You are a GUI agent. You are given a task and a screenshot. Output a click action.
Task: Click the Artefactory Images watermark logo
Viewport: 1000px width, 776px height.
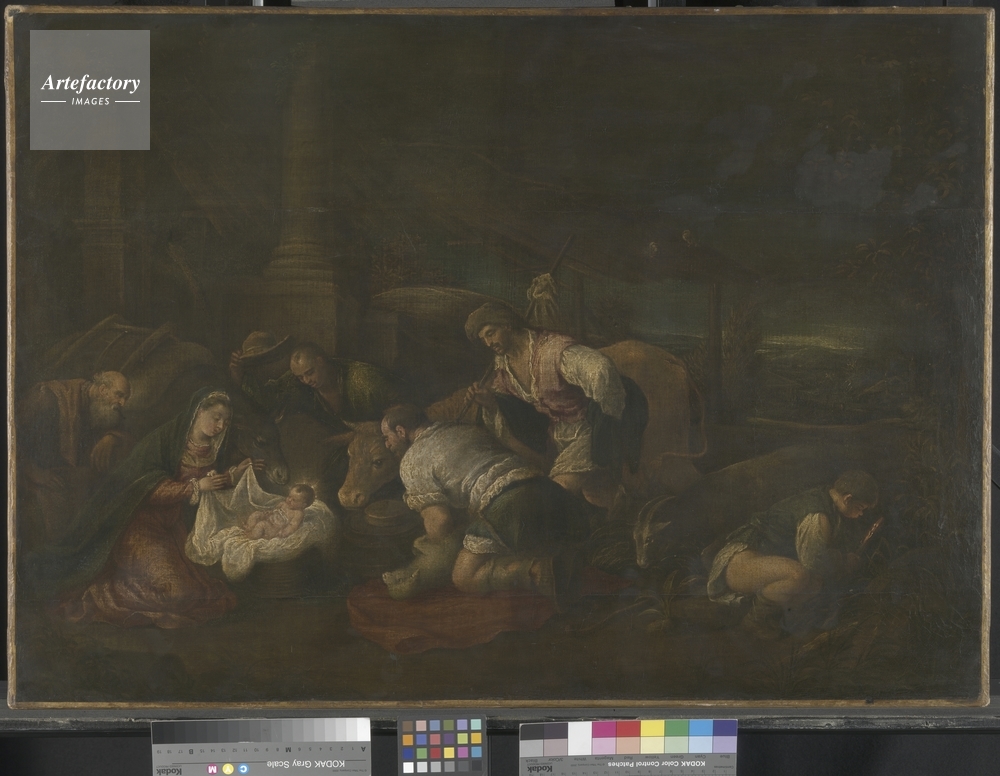click(x=90, y=90)
